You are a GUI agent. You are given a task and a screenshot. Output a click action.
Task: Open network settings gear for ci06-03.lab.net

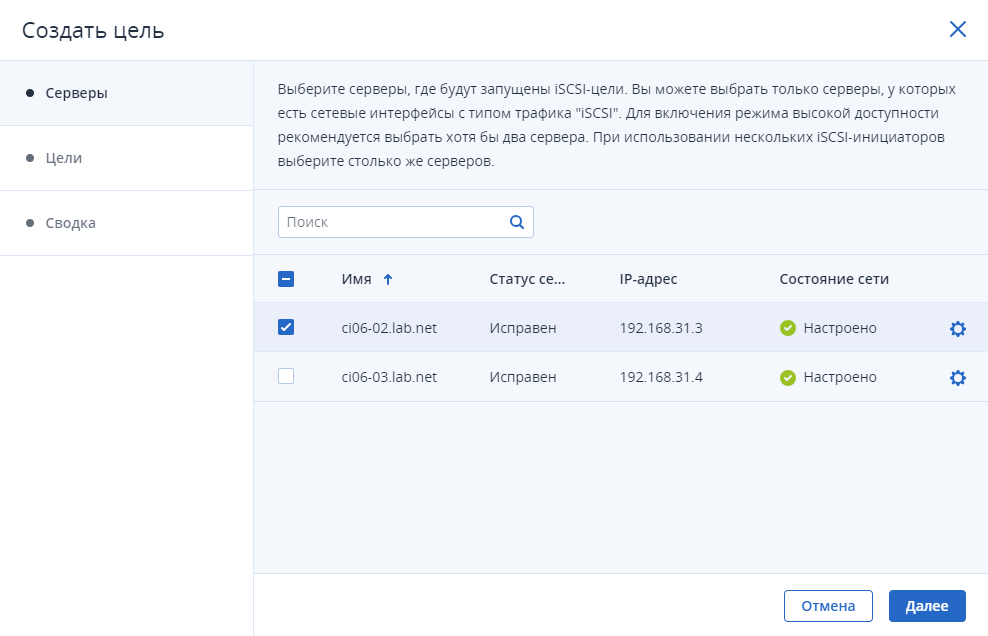[957, 378]
